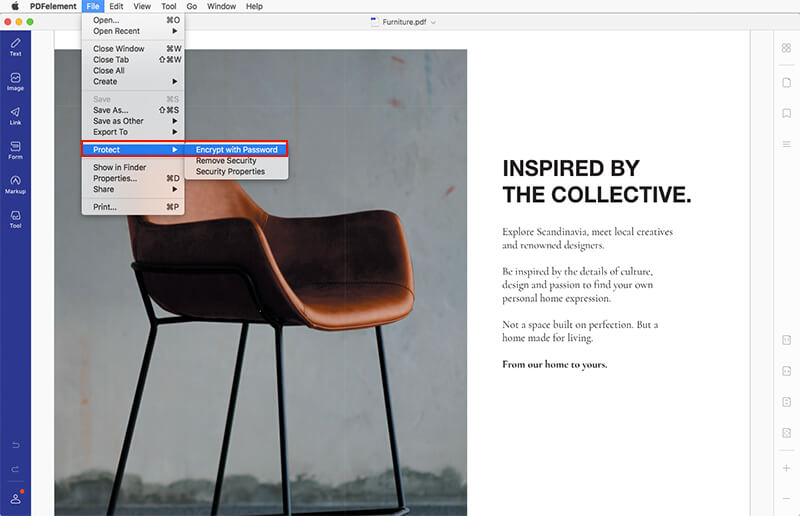Click the undo arrow icon
Screen dimensions: 800x516
(15, 444)
